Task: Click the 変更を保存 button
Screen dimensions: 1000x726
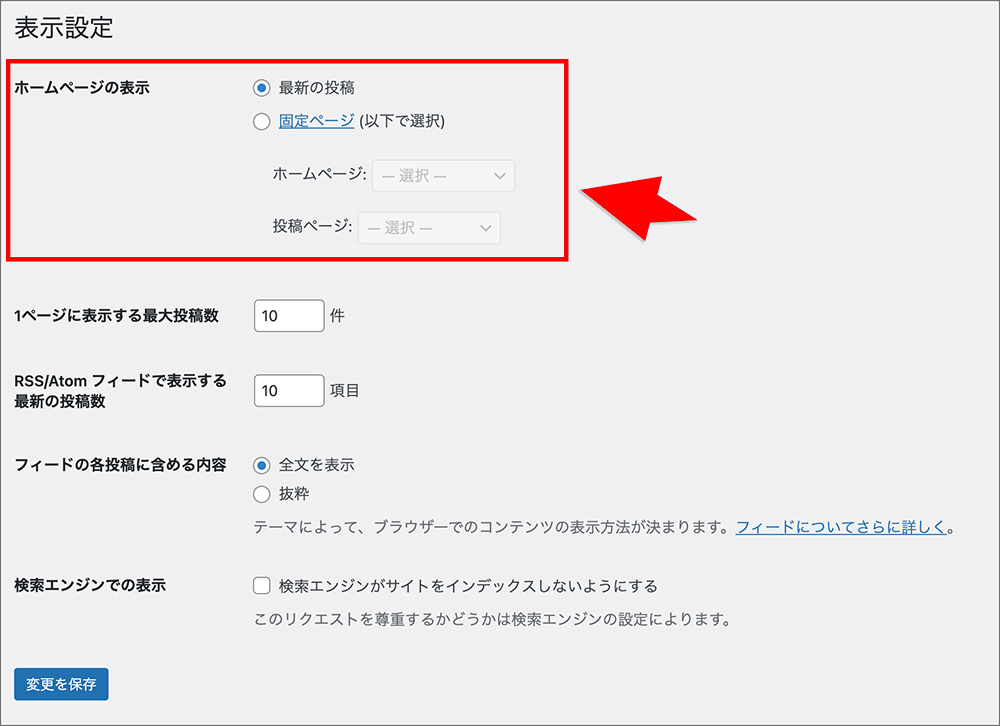Action: pyautogui.click(x=61, y=684)
